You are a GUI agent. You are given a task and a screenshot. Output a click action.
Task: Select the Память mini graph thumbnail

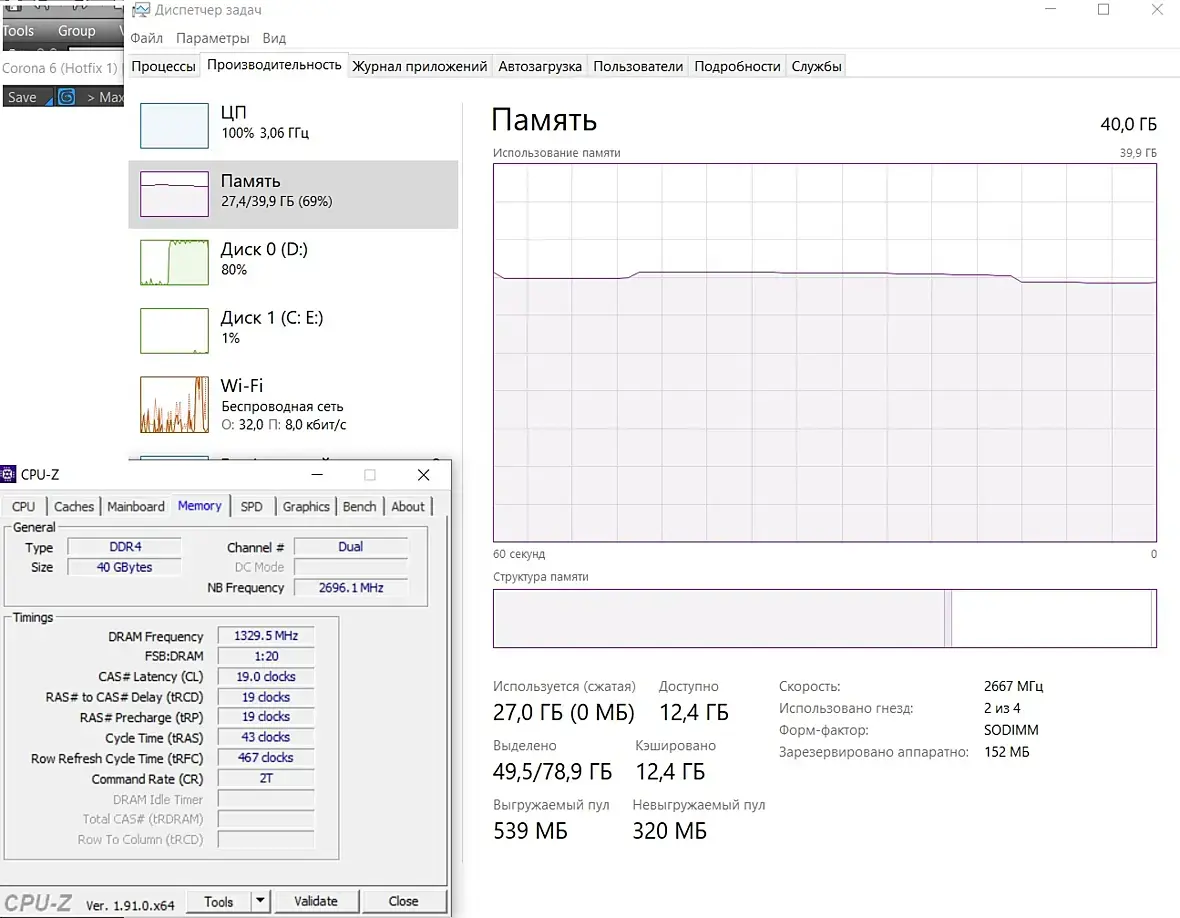click(x=174, y=194)
